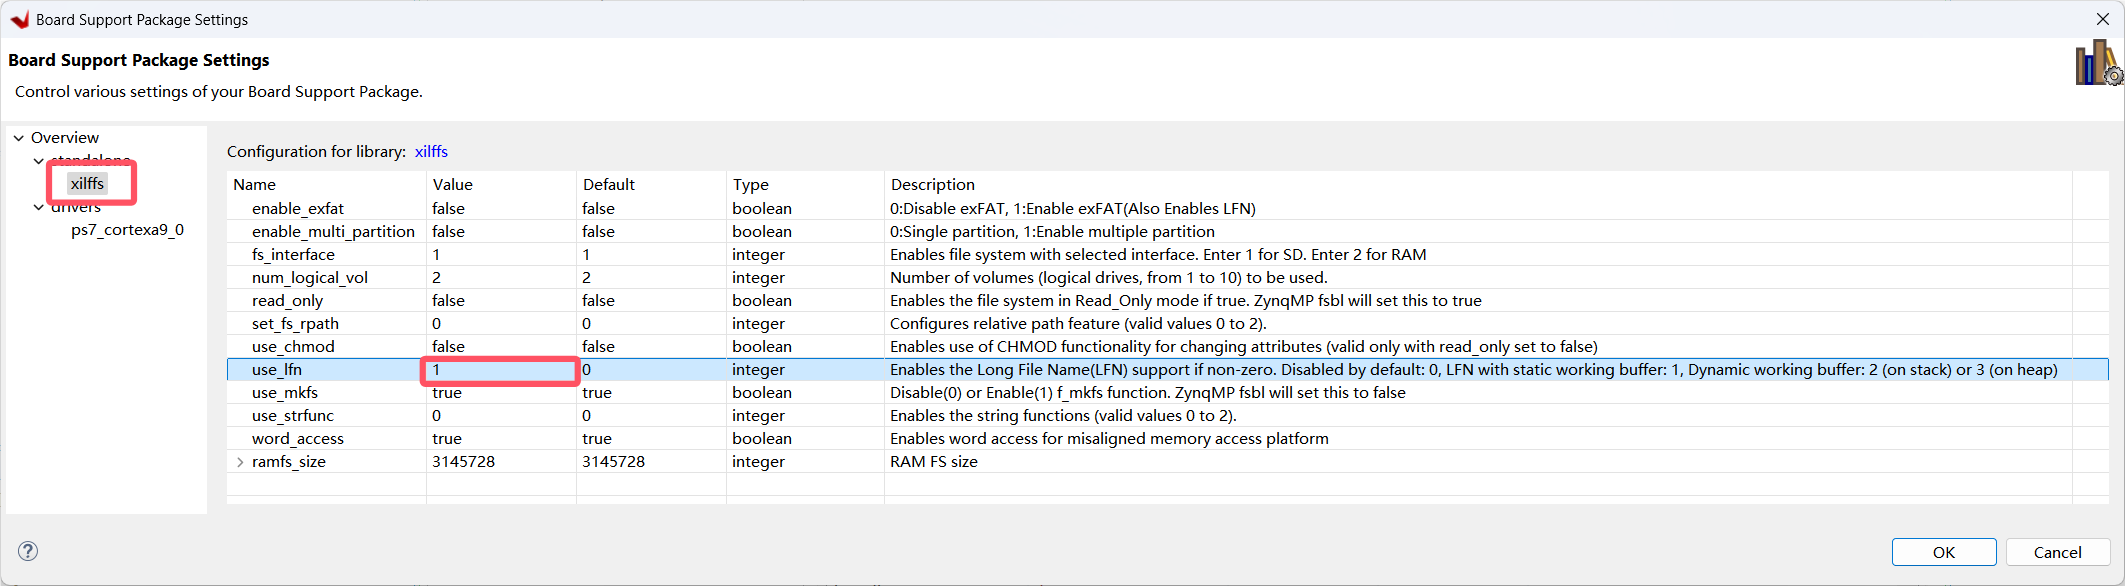Click the library books icon in header
This screenshot has height=586, width=2125.
point(2099,63)
